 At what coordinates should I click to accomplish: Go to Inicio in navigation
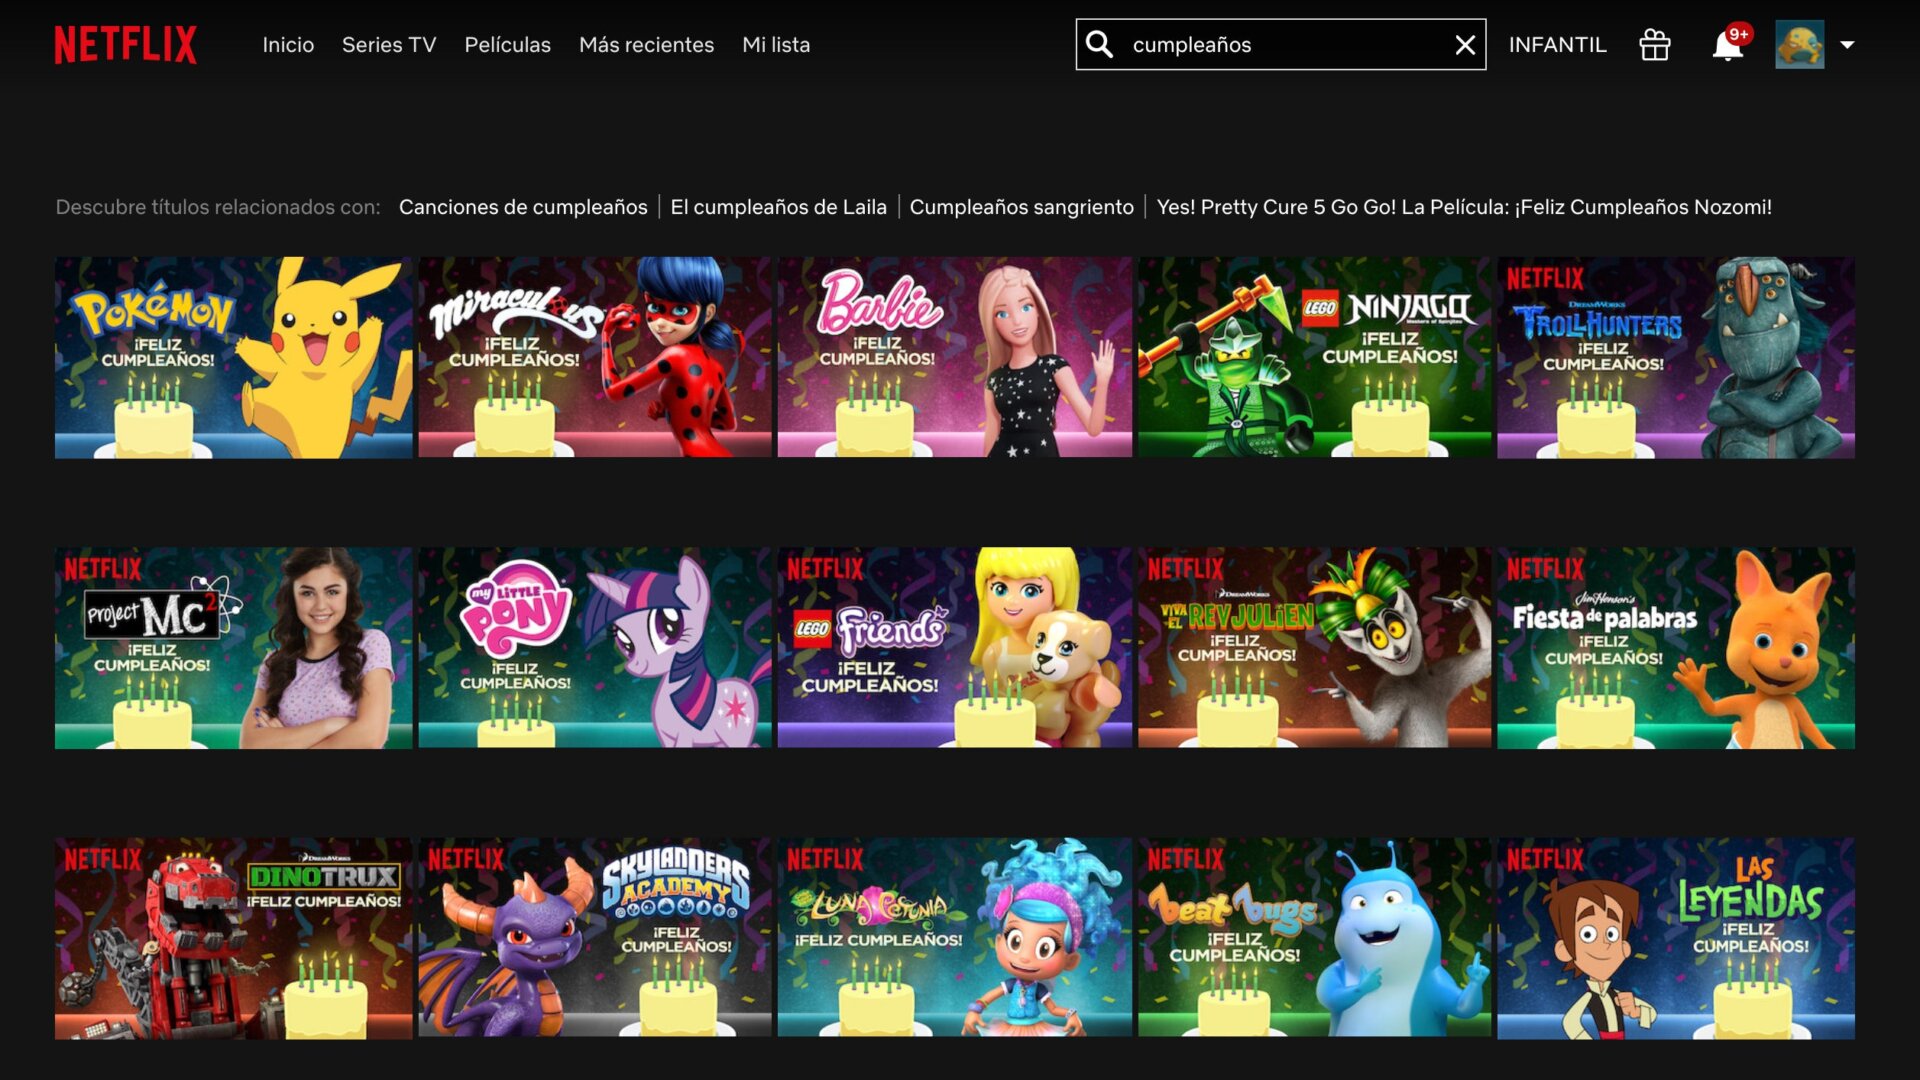click(288, 45)
